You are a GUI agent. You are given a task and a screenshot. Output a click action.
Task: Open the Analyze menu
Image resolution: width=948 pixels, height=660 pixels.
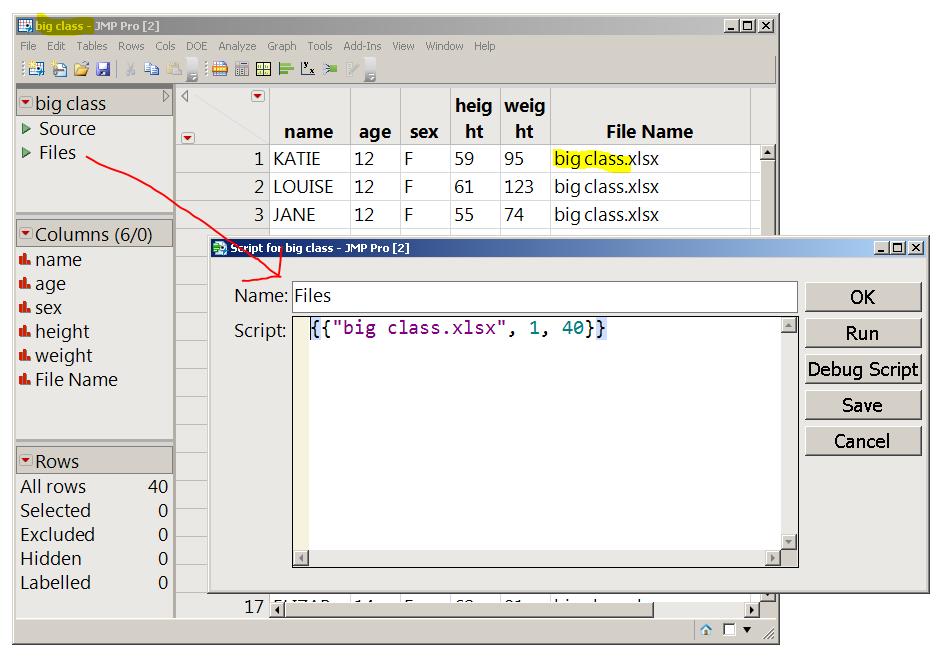pos(237,45)
